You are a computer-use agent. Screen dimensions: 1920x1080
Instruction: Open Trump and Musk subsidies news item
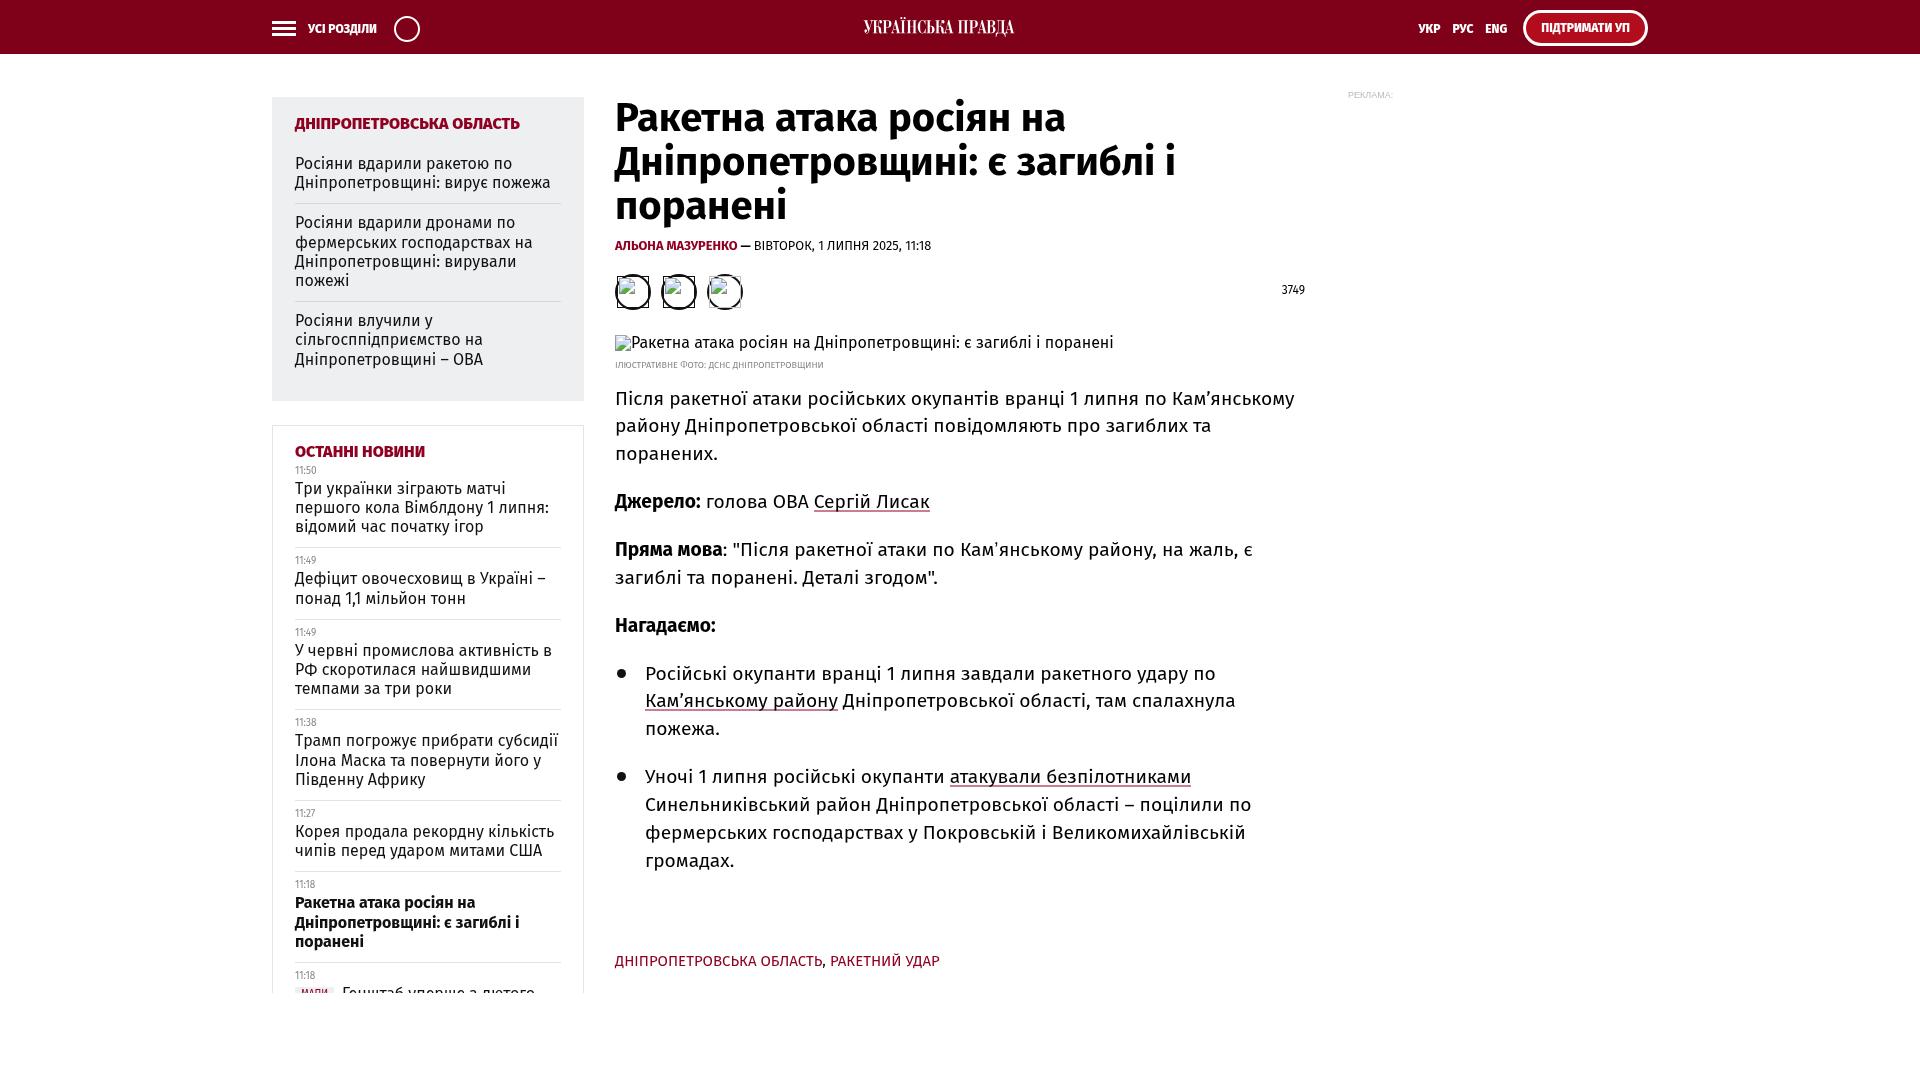tap(426, 760)
